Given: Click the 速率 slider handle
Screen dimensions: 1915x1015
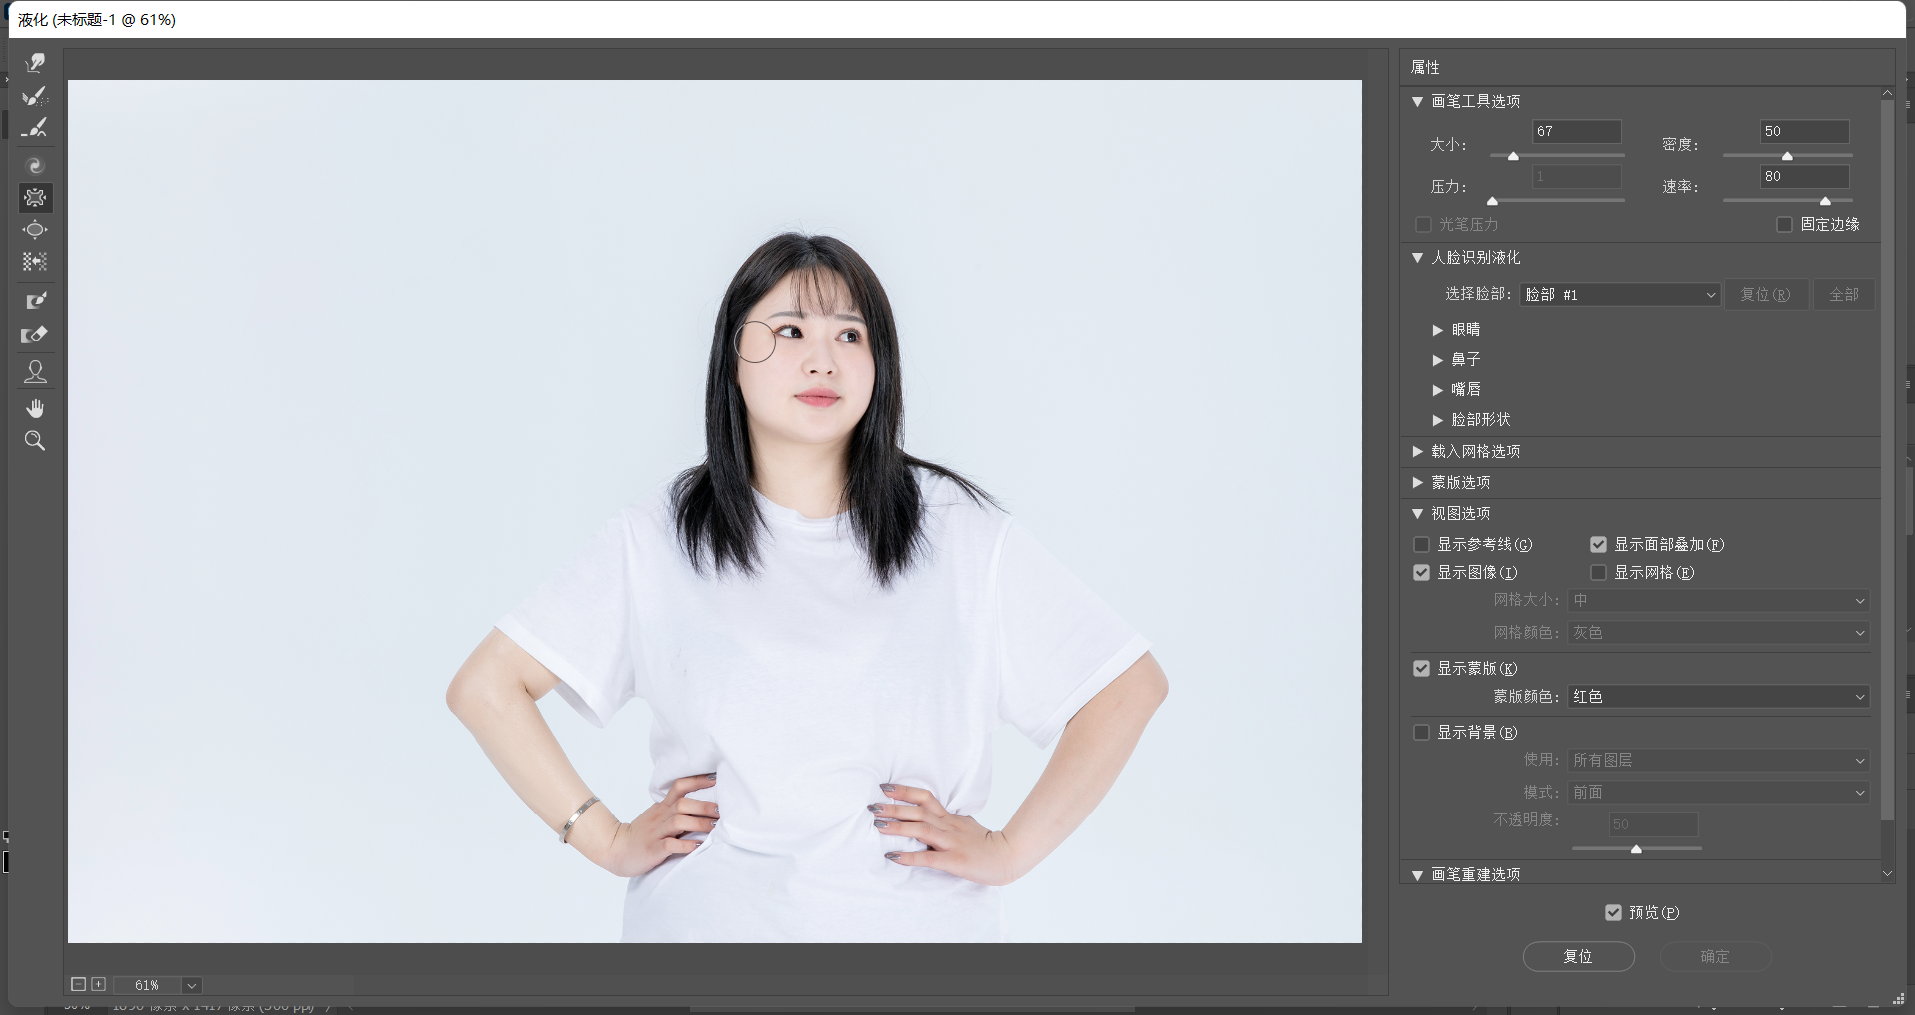Looking at the screenshot, I should click(1825, 201).
